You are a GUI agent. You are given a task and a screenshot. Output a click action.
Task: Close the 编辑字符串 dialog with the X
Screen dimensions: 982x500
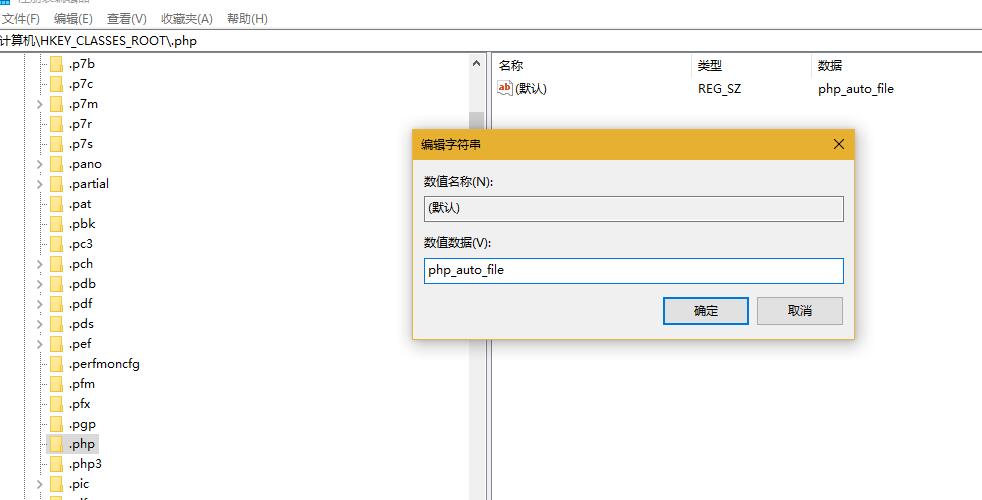pos(839,145)
